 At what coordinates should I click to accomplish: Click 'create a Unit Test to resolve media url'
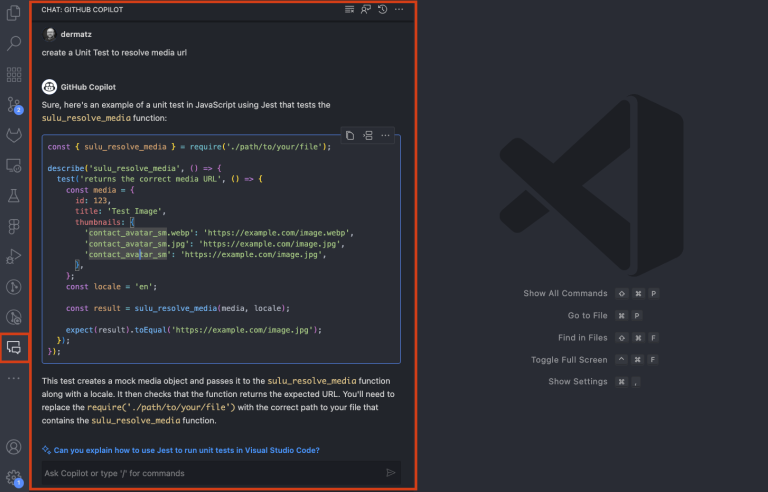(x=114, y=52)
